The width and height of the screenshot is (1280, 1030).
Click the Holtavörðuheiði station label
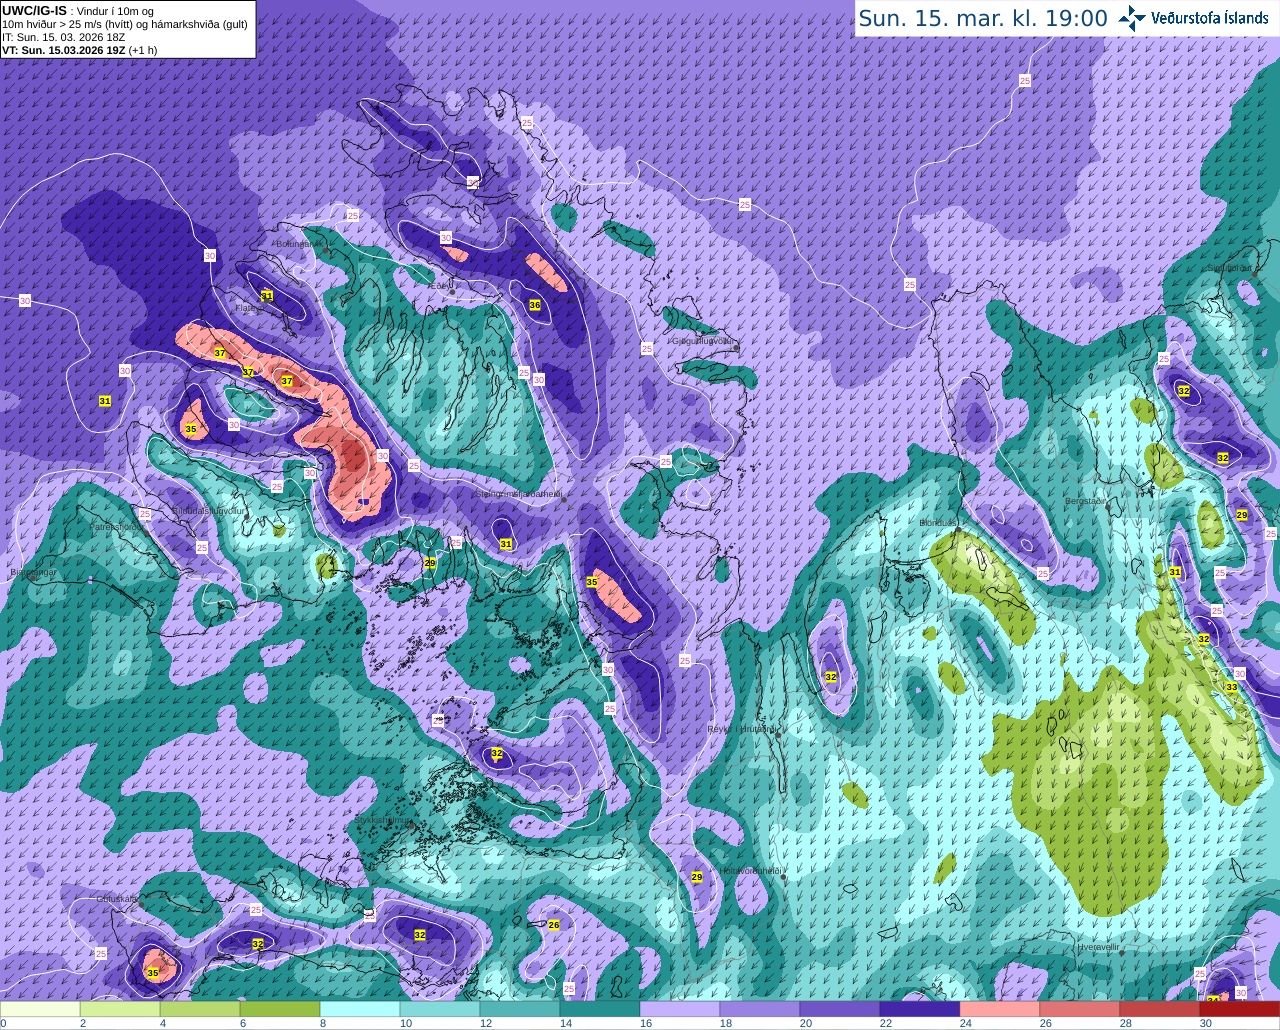coord(751,871)
